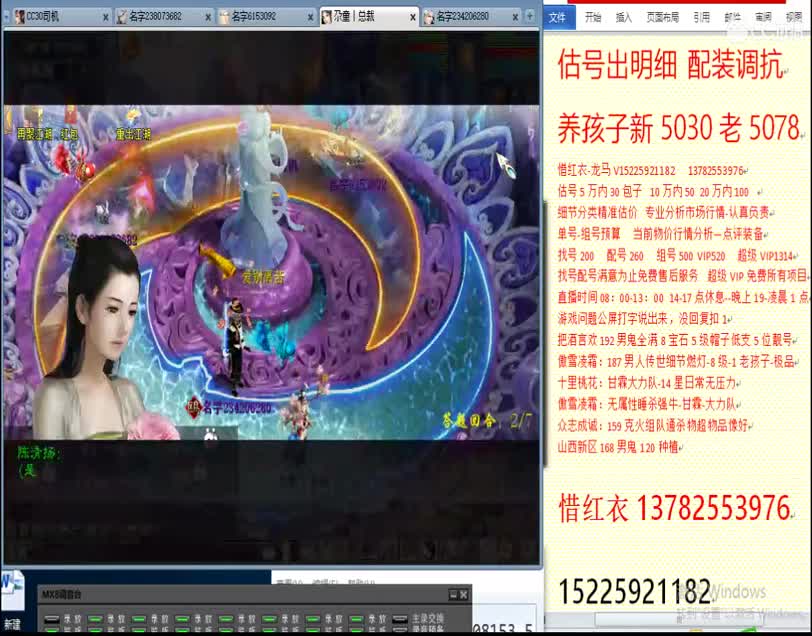Close the 名字238073682 tab

208,18
